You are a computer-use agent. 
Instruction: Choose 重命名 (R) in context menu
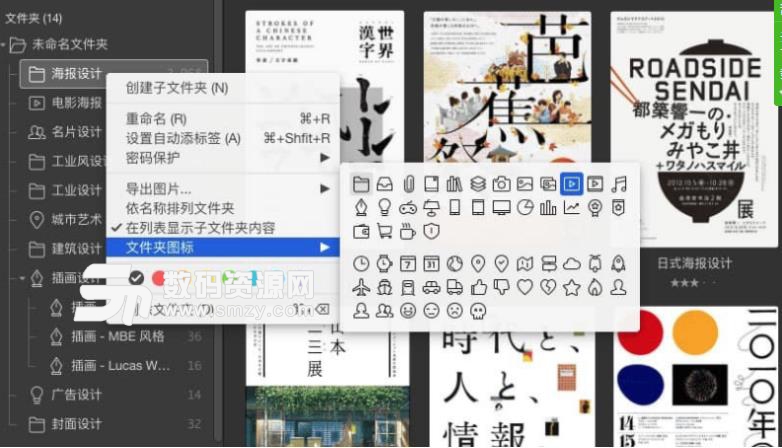point(223,119)
